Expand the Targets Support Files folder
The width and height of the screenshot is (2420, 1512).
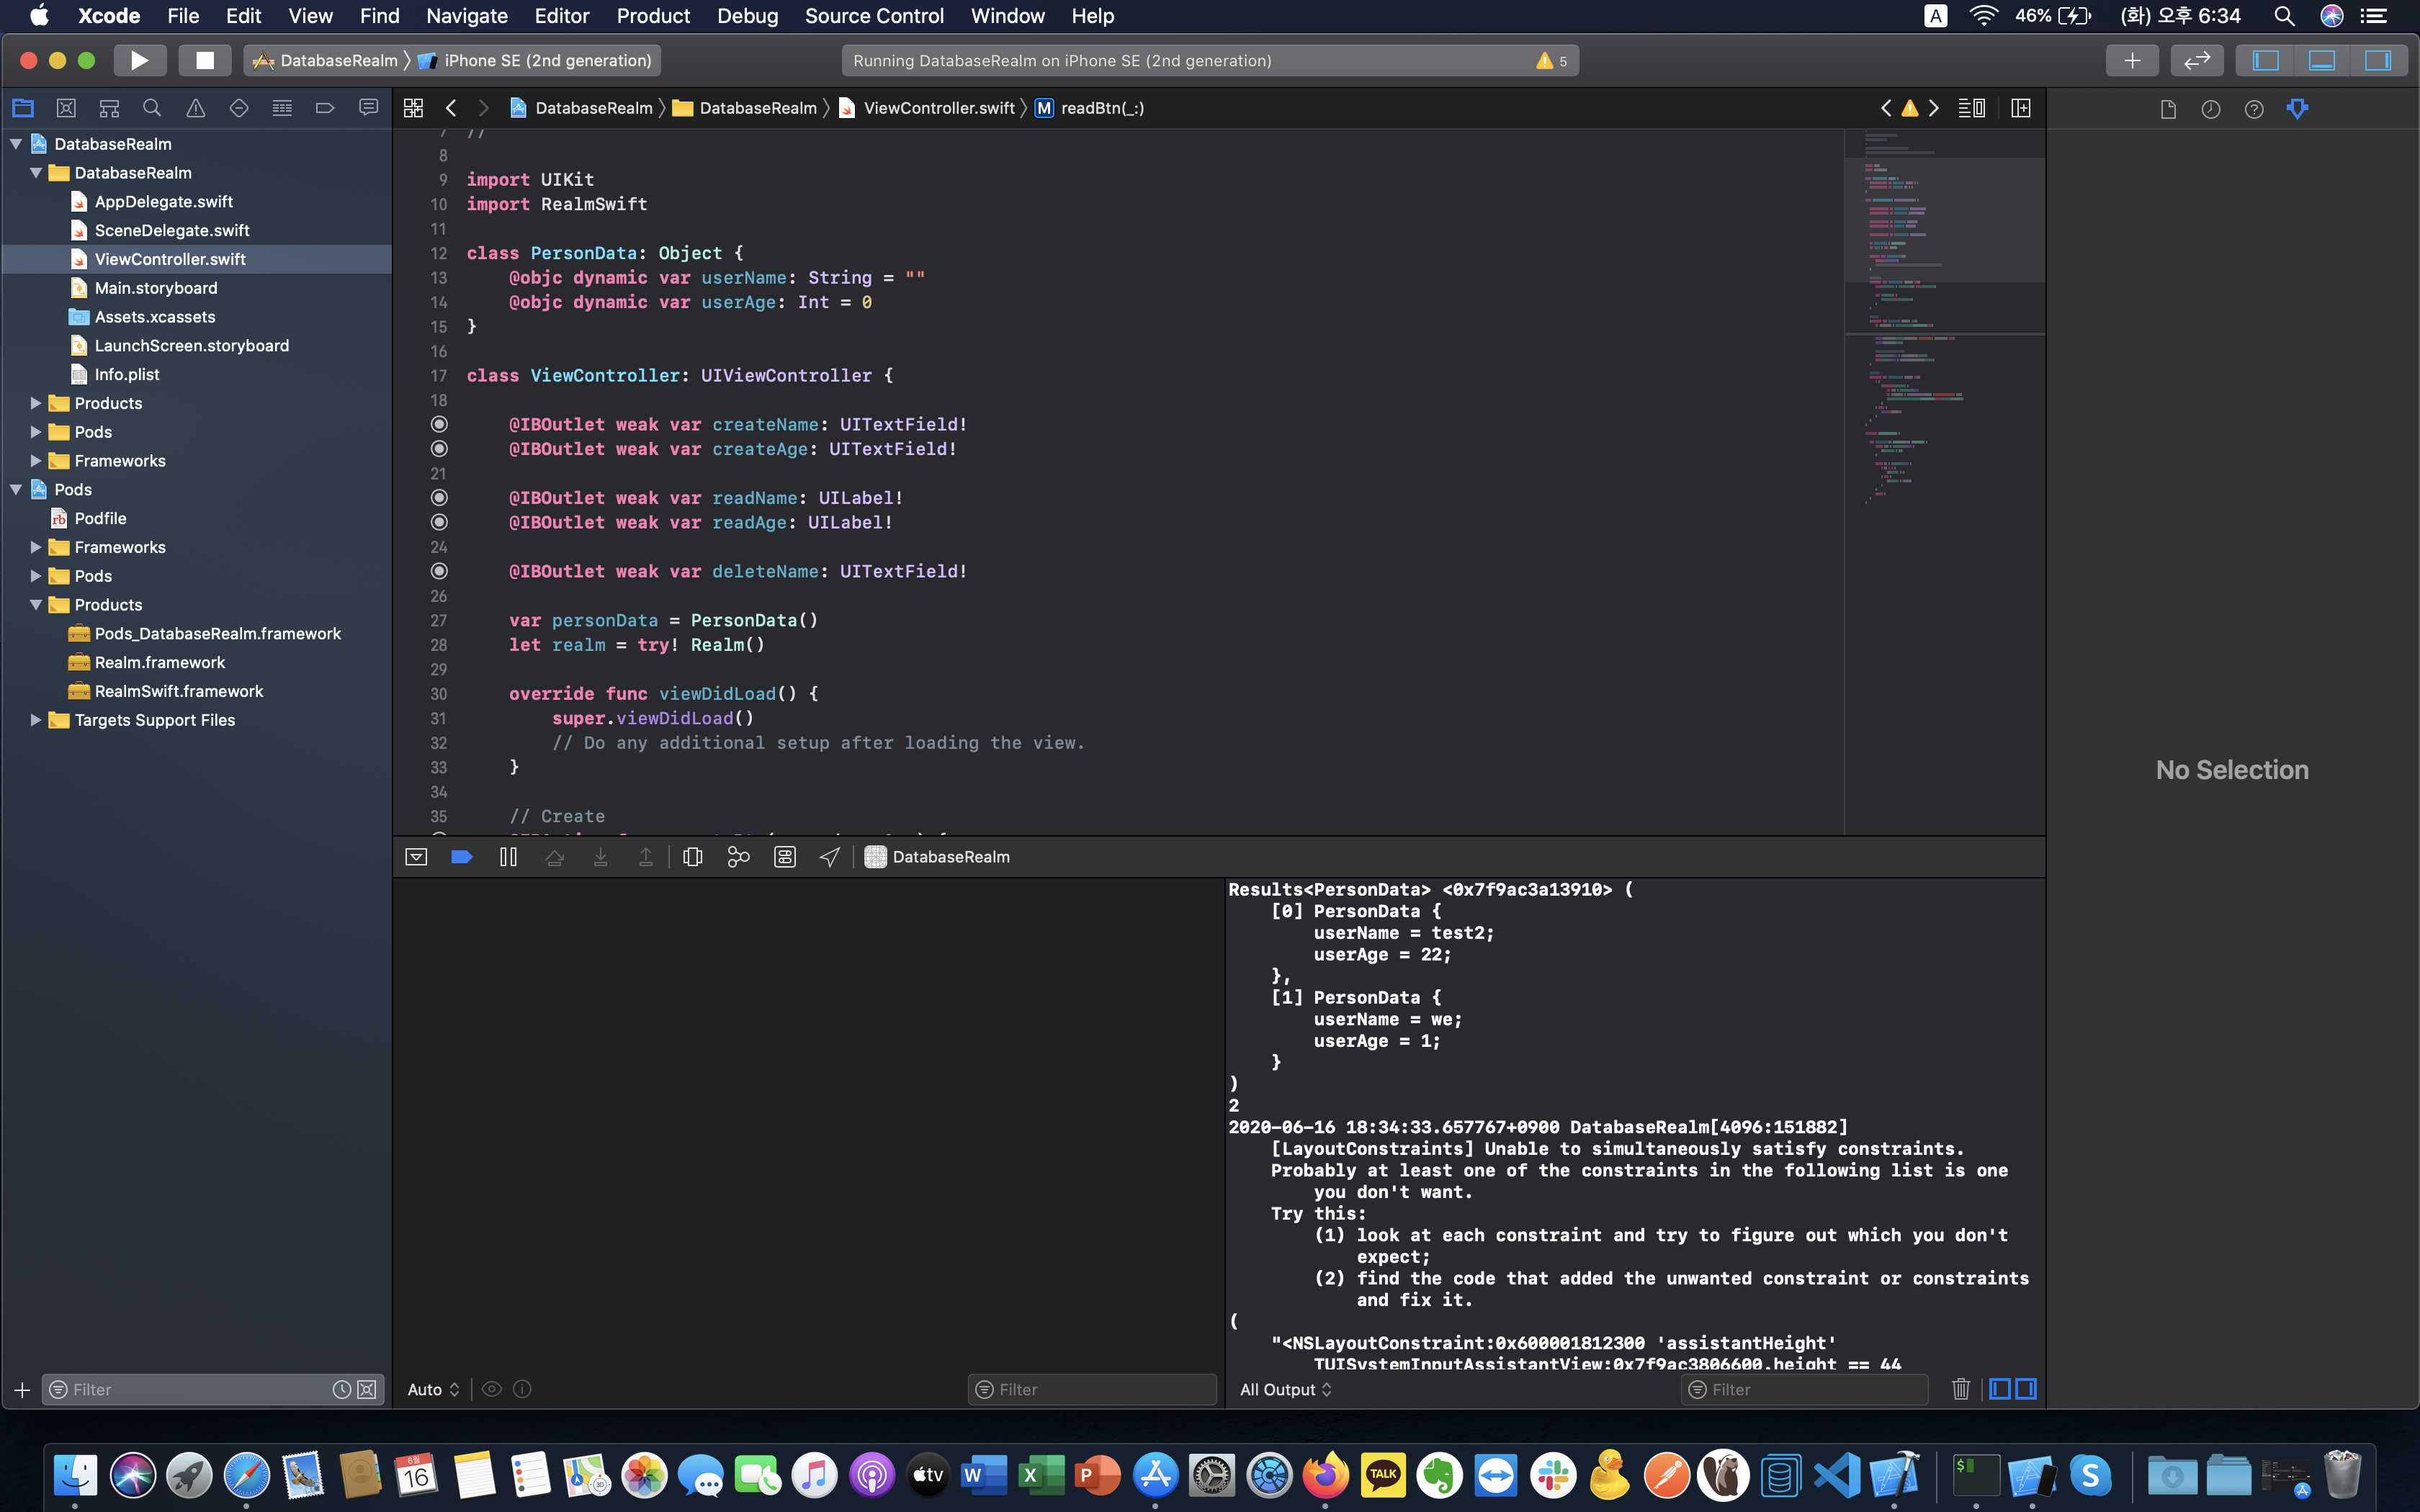35,720
